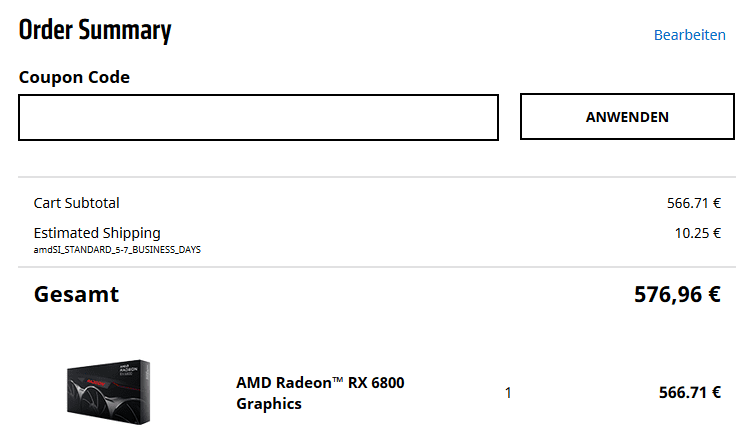Click the 566.71 € cart subtotal amount
Image resolution: width=751 pixels, height=446 pixels.
point(694,203)
